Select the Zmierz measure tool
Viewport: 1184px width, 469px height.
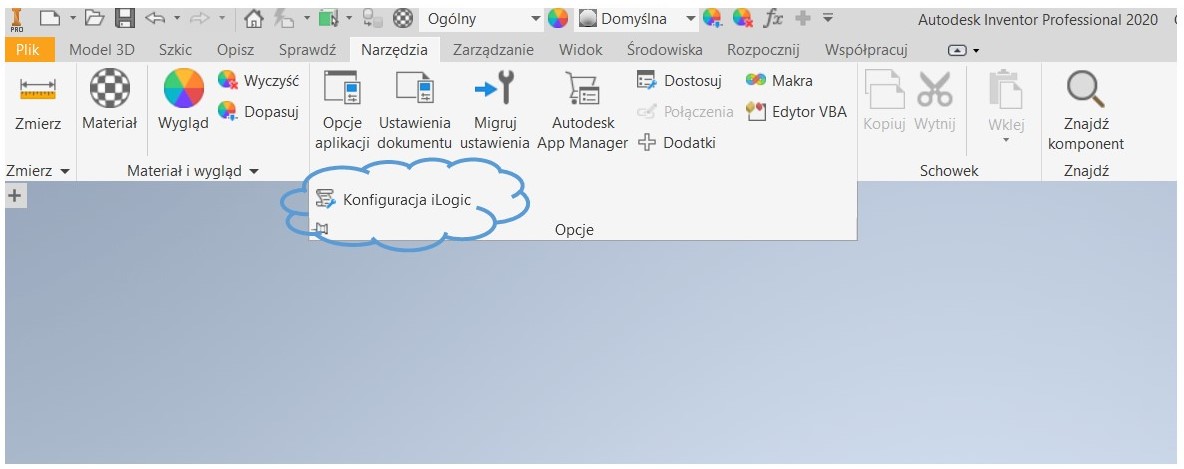coord(38,103)
